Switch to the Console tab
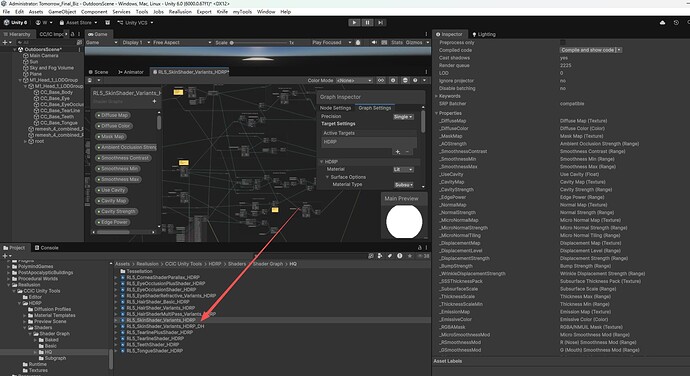 pyautogui.click(x=47, y=248)
